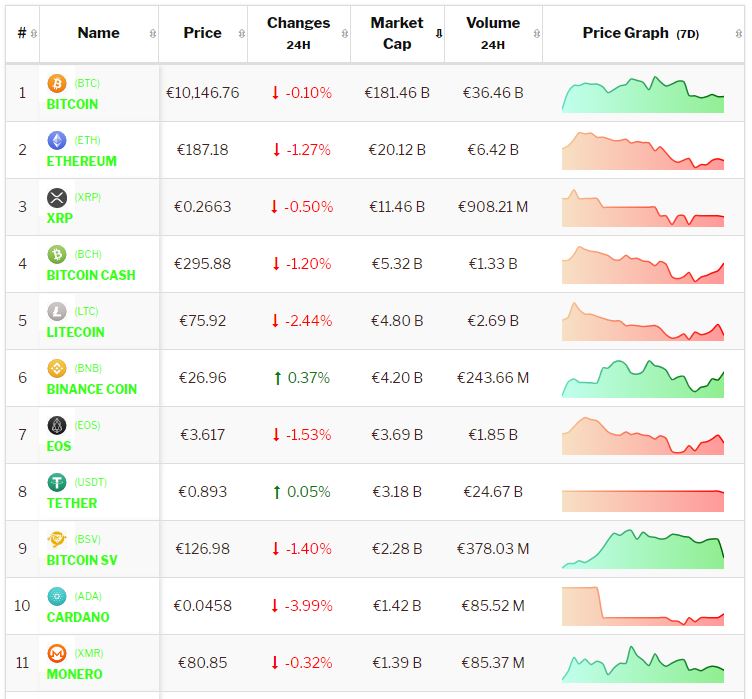Sort by rank number column header
Screen dimensions: 752x699
22,33
